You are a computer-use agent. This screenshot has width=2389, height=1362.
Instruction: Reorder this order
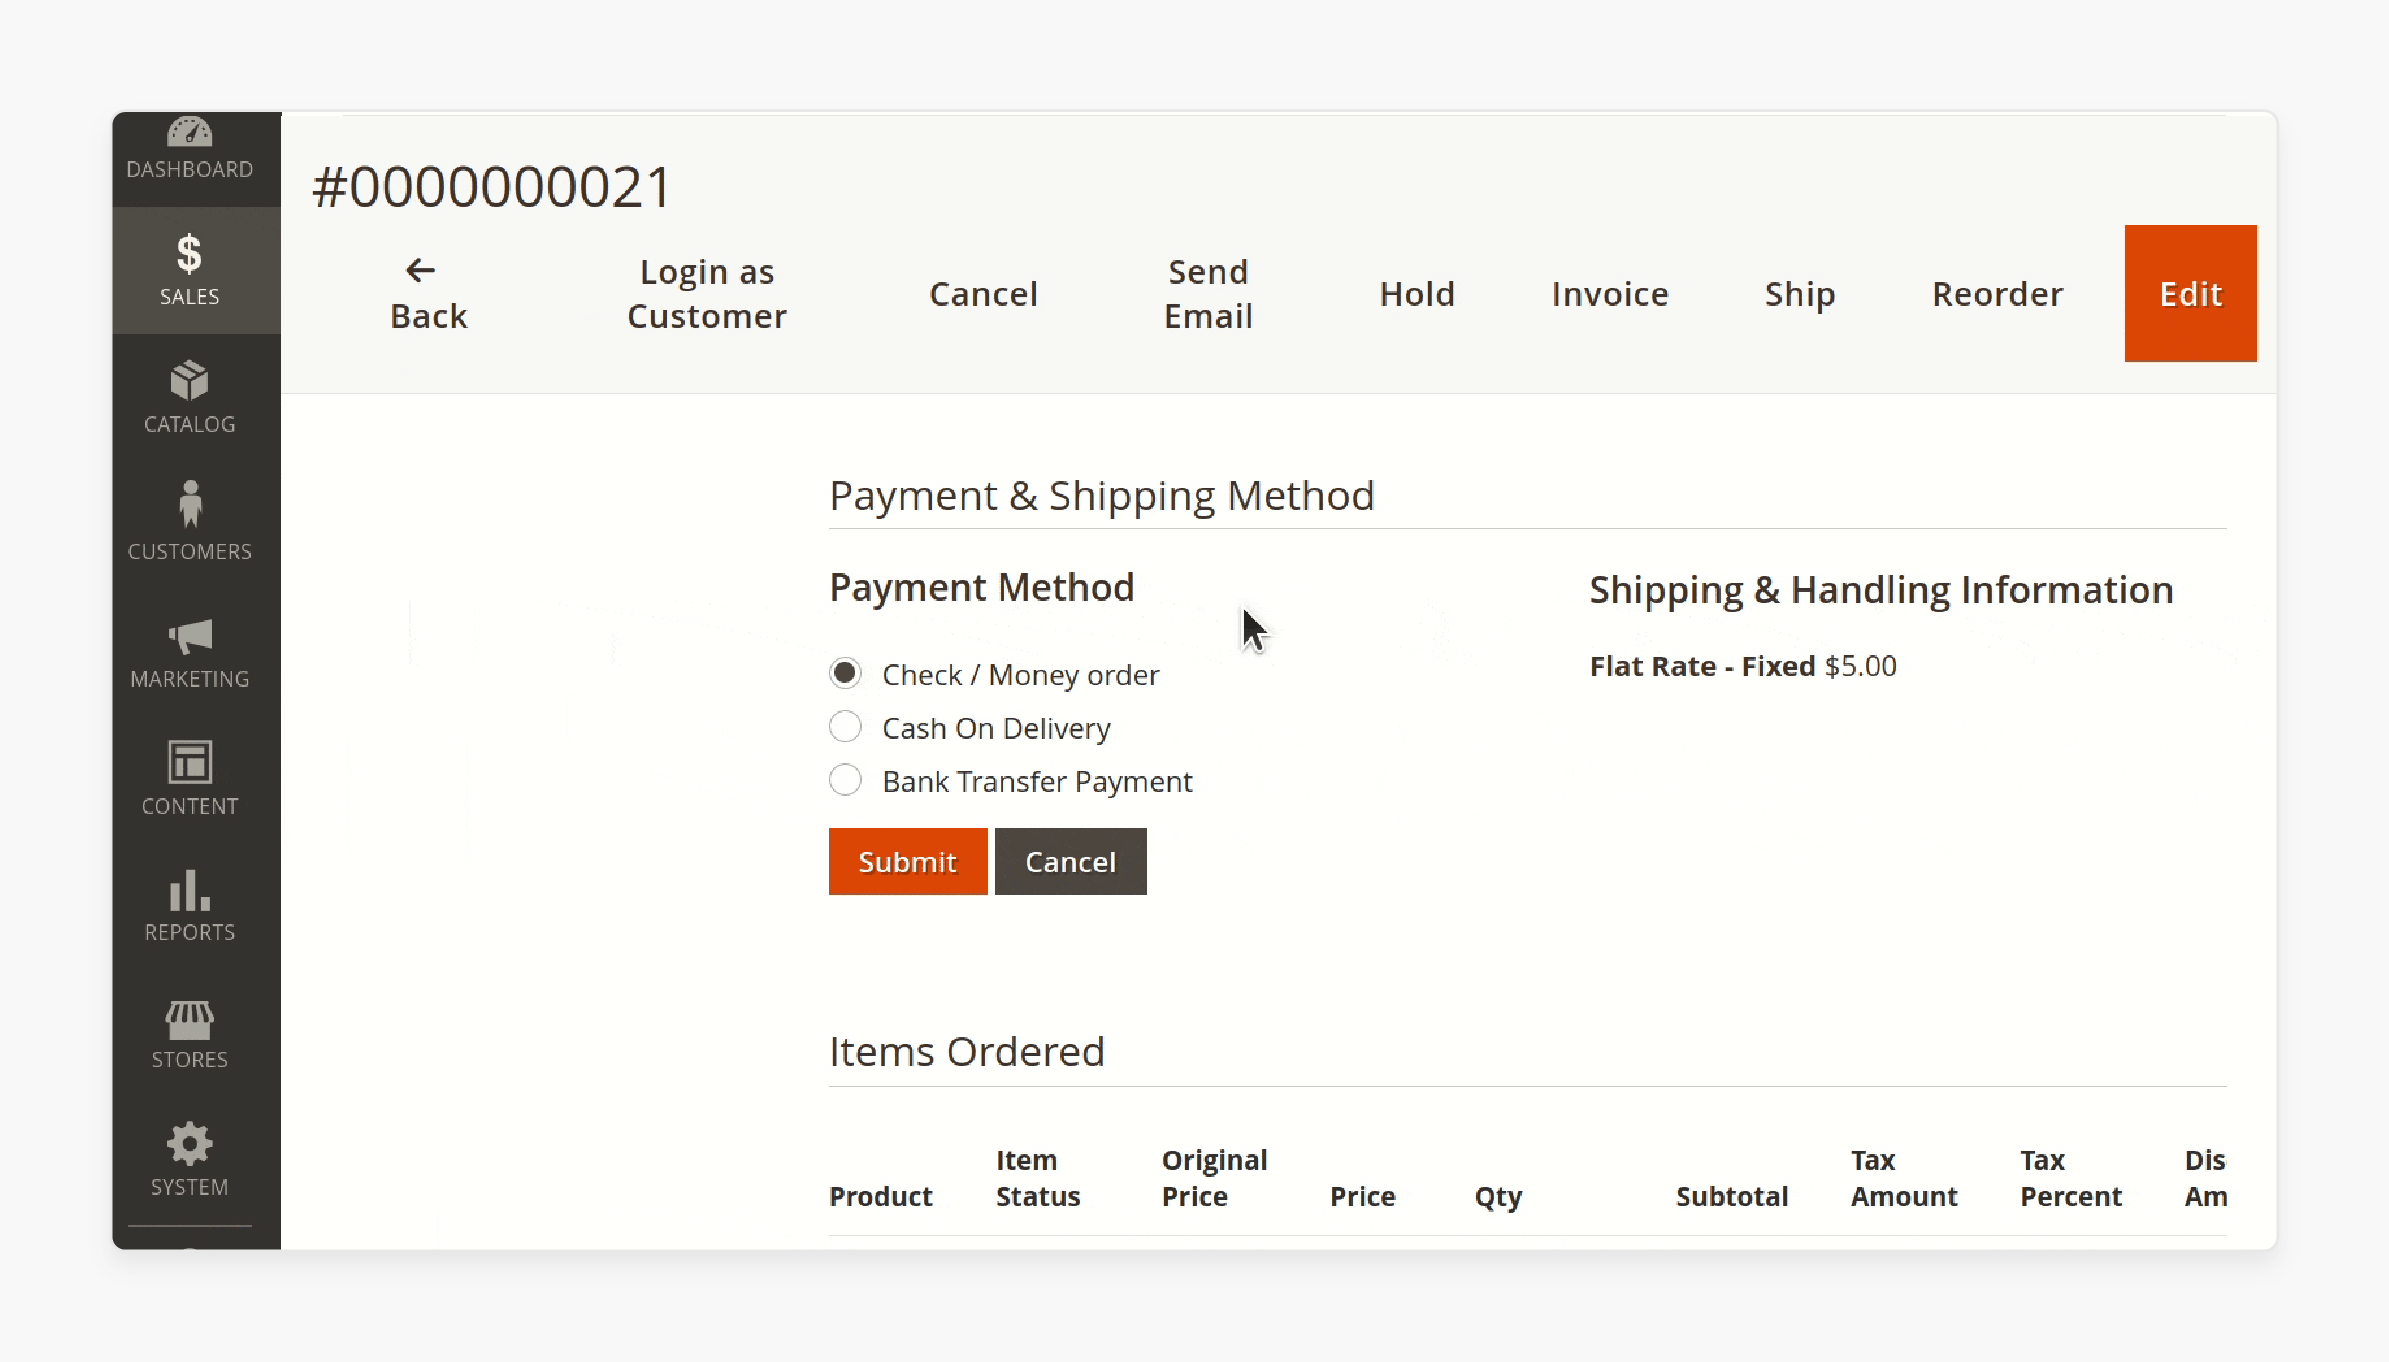click(x=1997, y=294)
